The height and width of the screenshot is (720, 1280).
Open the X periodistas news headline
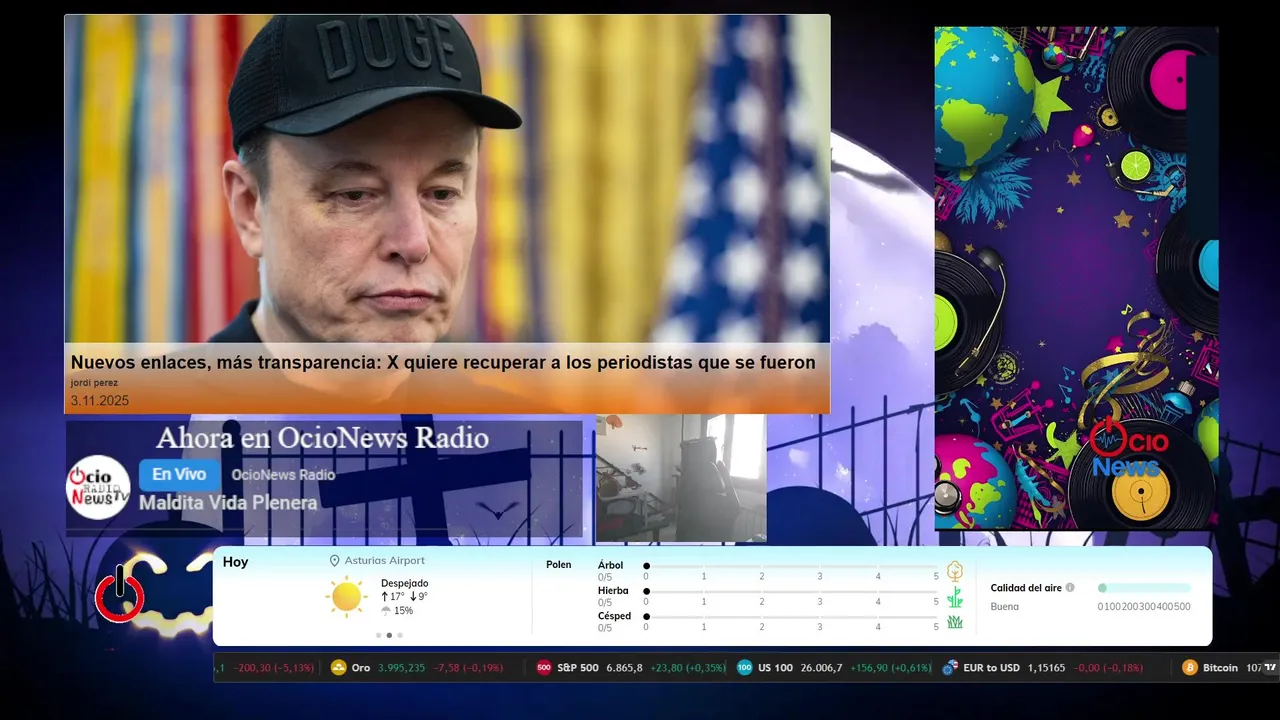click(443, 363)
